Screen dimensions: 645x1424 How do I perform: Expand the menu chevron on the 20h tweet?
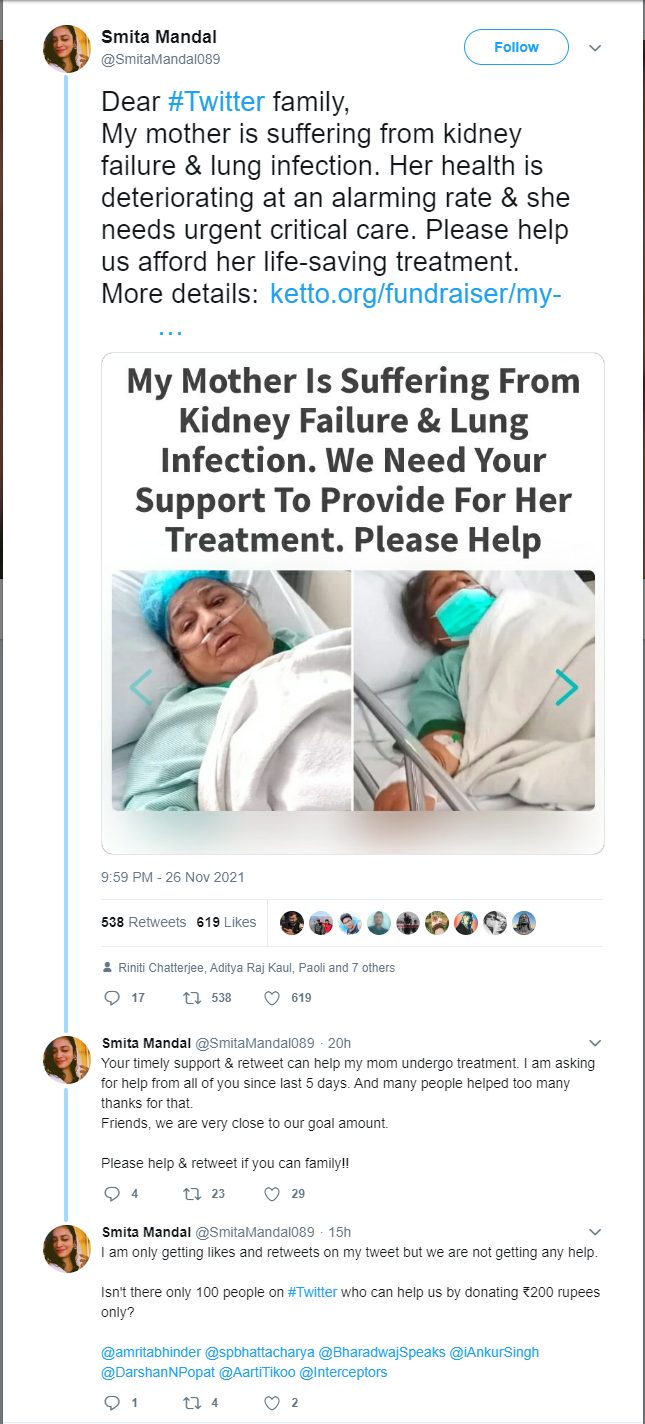click(595, 1043)
